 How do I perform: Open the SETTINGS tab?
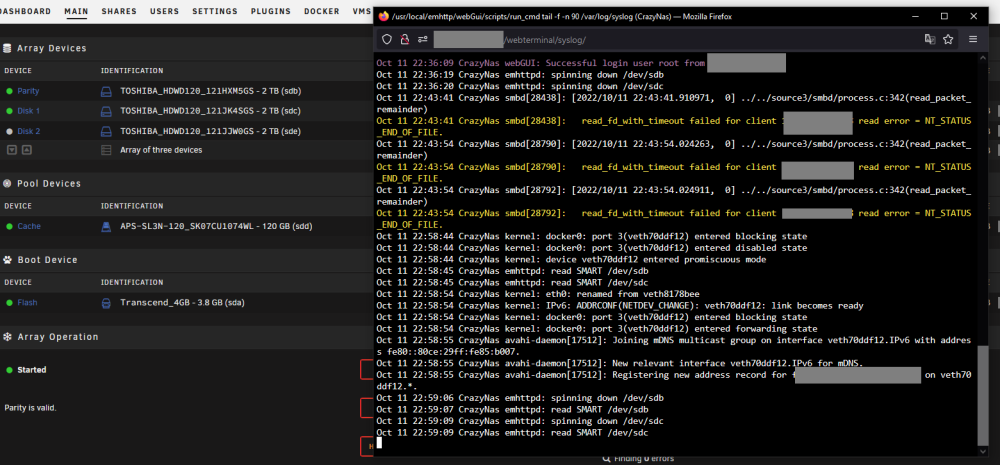coord(215,11)
